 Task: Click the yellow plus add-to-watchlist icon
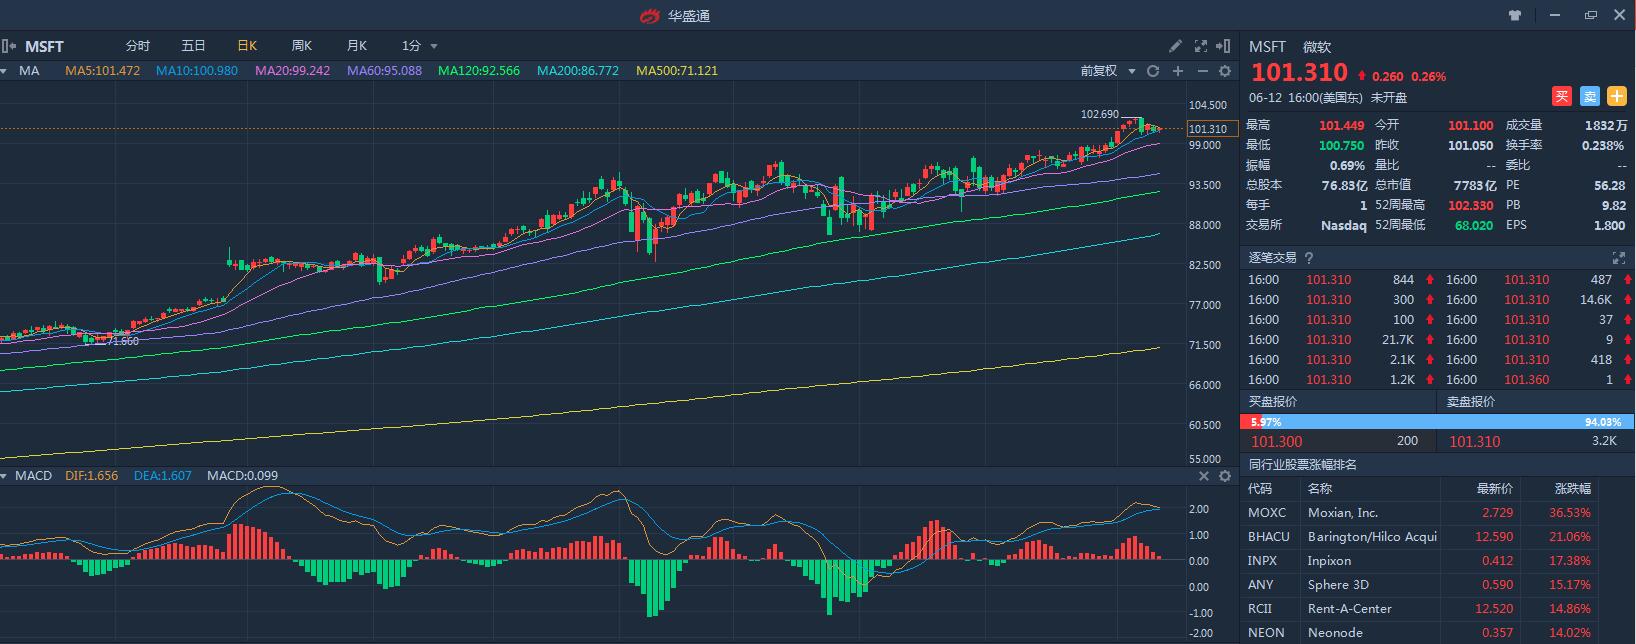pos(1617,97)
